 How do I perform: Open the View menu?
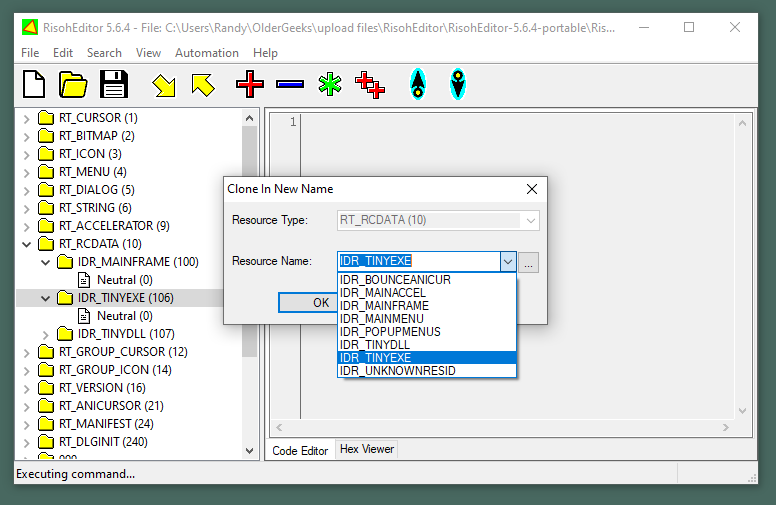click(148, 53)
